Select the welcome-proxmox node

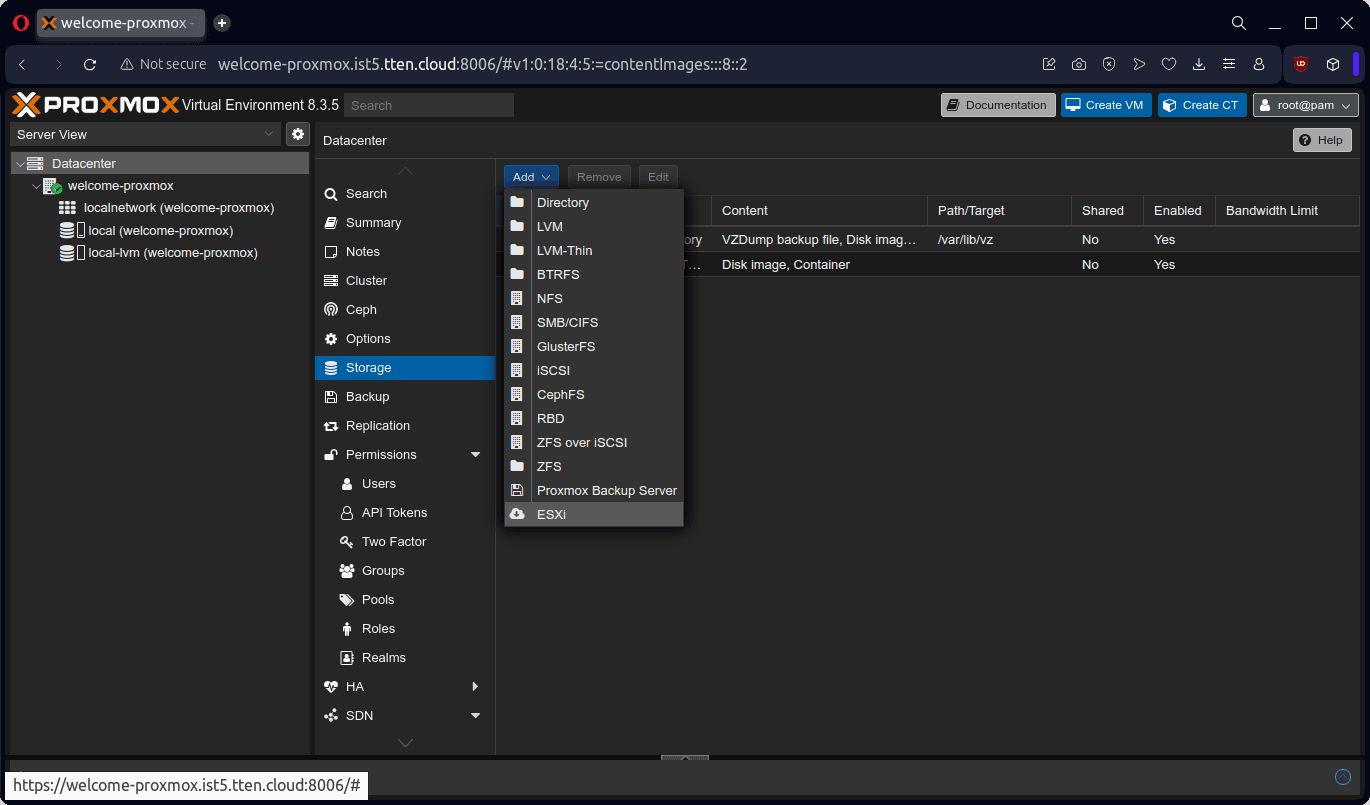[120, 186]
